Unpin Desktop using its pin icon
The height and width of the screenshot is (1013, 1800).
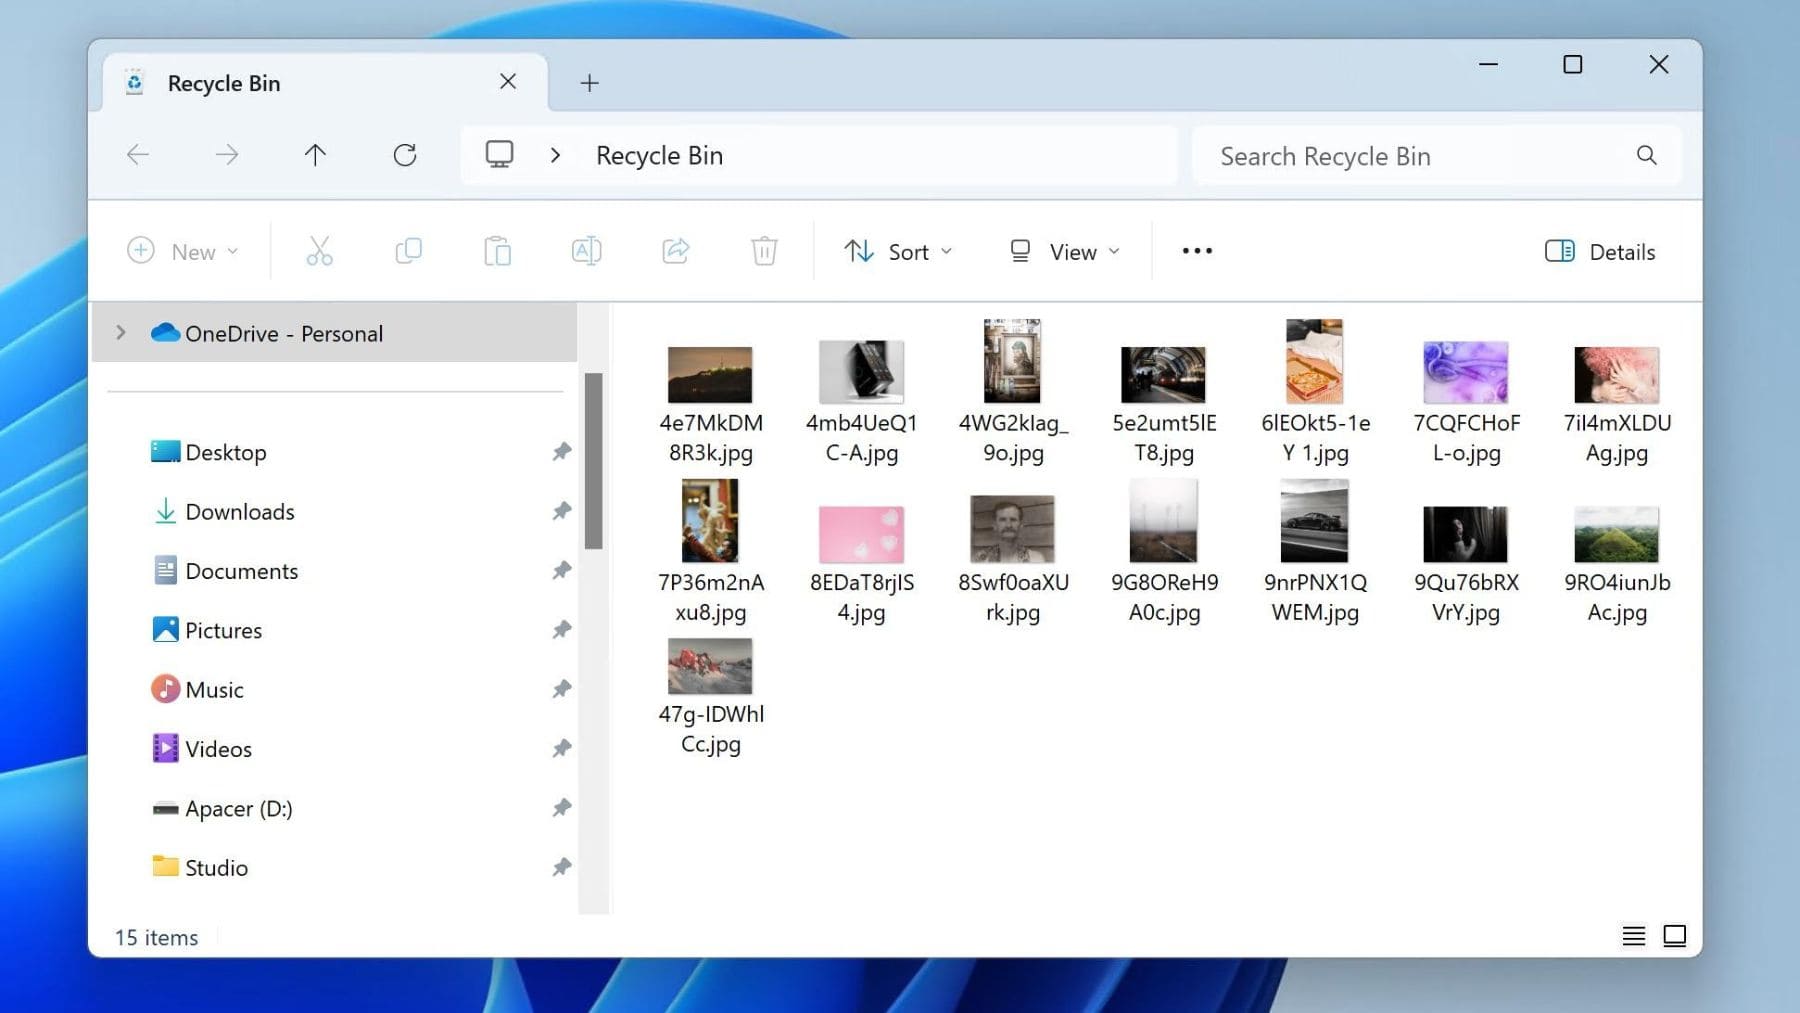tap(562, 452)
